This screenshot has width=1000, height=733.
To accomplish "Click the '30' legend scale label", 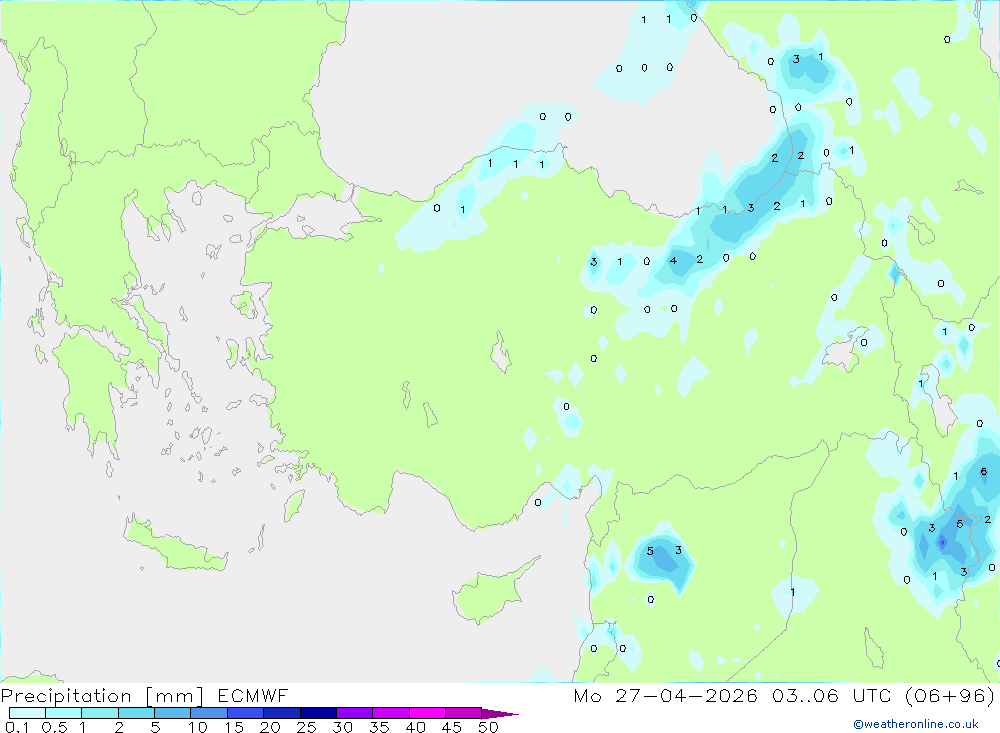I will pos(343,727).
